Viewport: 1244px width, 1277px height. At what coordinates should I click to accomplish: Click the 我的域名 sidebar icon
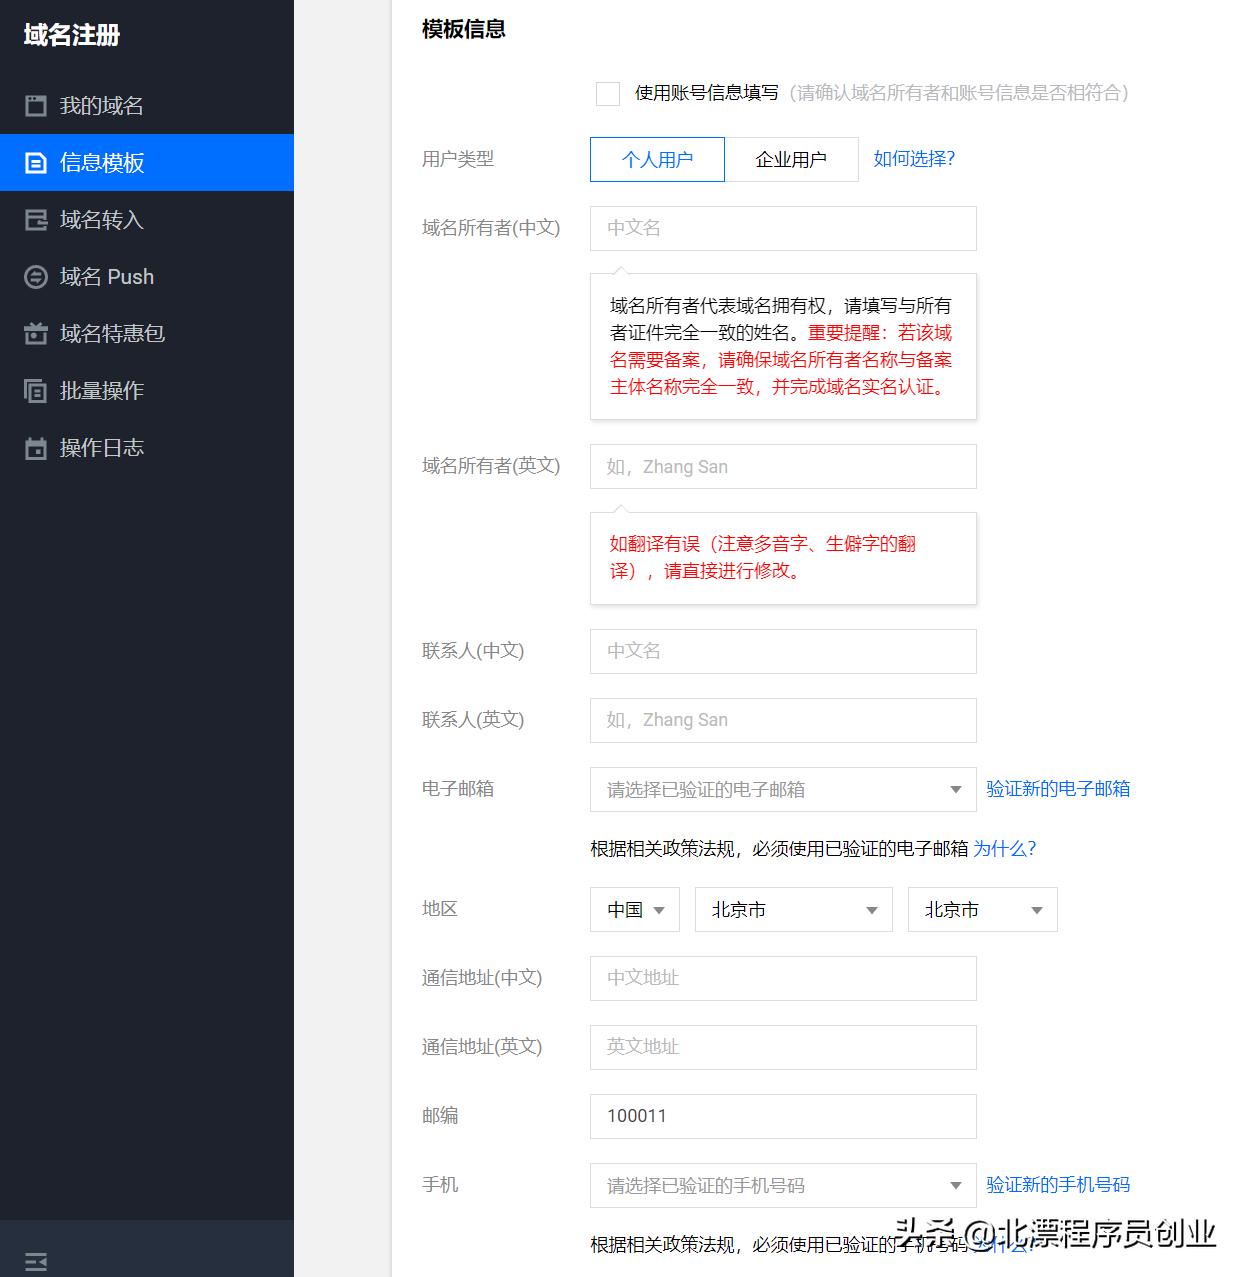click(35, 105)
